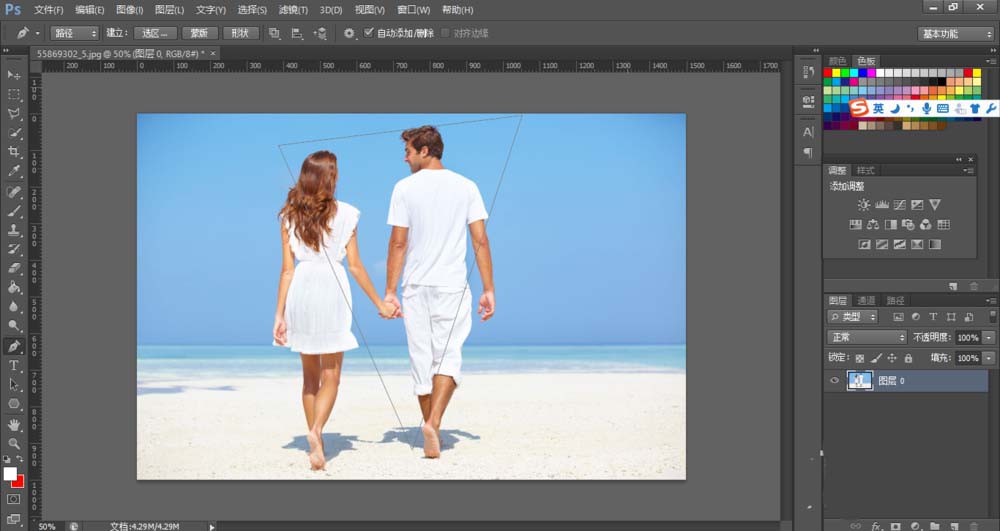Open path operations gear settings icon
This screenshot has width=1000, height=531.
(349, 33)
